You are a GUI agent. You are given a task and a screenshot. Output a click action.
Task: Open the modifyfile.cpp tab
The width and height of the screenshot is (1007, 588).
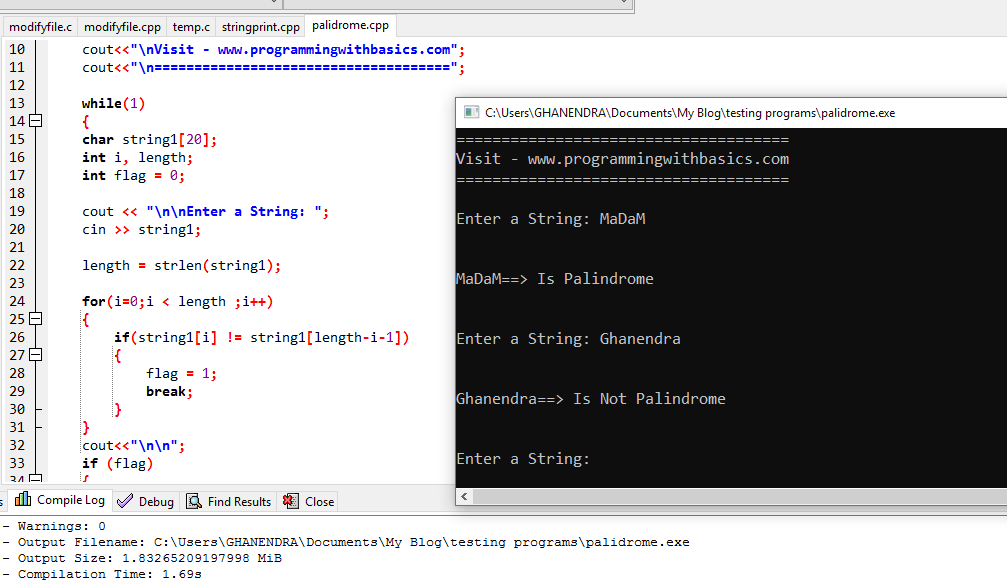pos(121,27)
